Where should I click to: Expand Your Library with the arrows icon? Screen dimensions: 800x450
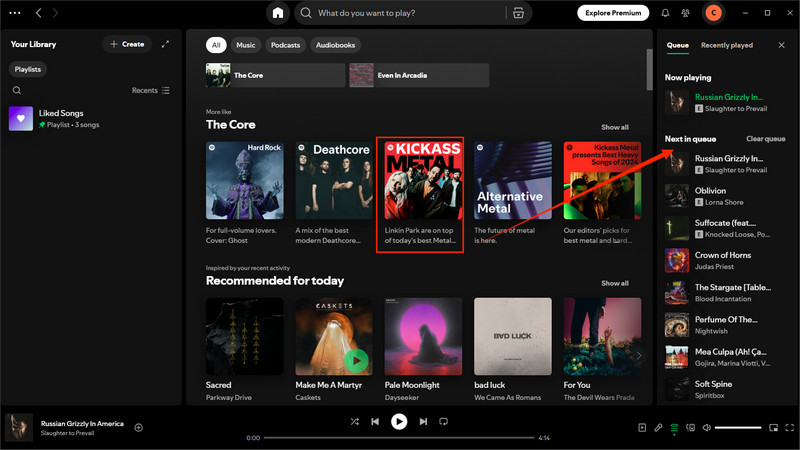pos(165,44)
